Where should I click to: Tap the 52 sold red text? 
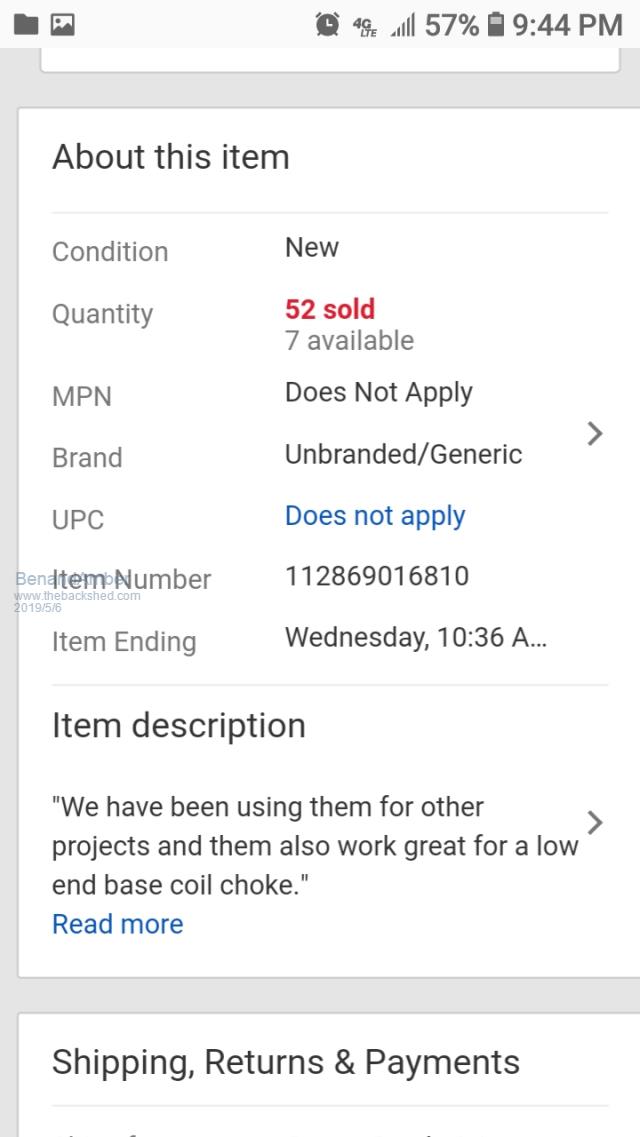pos(330,309)
